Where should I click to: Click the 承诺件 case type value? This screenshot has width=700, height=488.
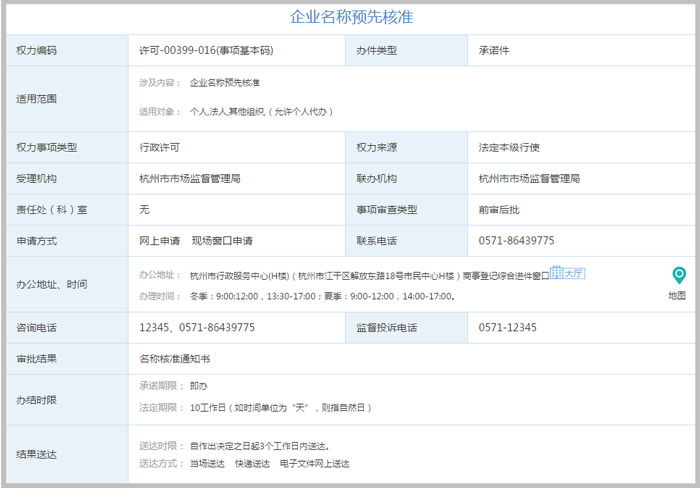point(494,50)
